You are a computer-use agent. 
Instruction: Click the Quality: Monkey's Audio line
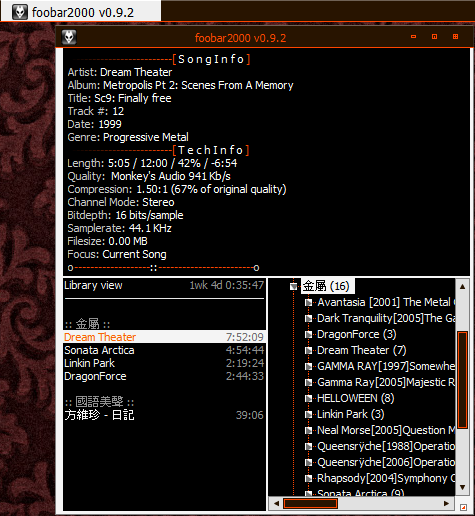point(149,176)
